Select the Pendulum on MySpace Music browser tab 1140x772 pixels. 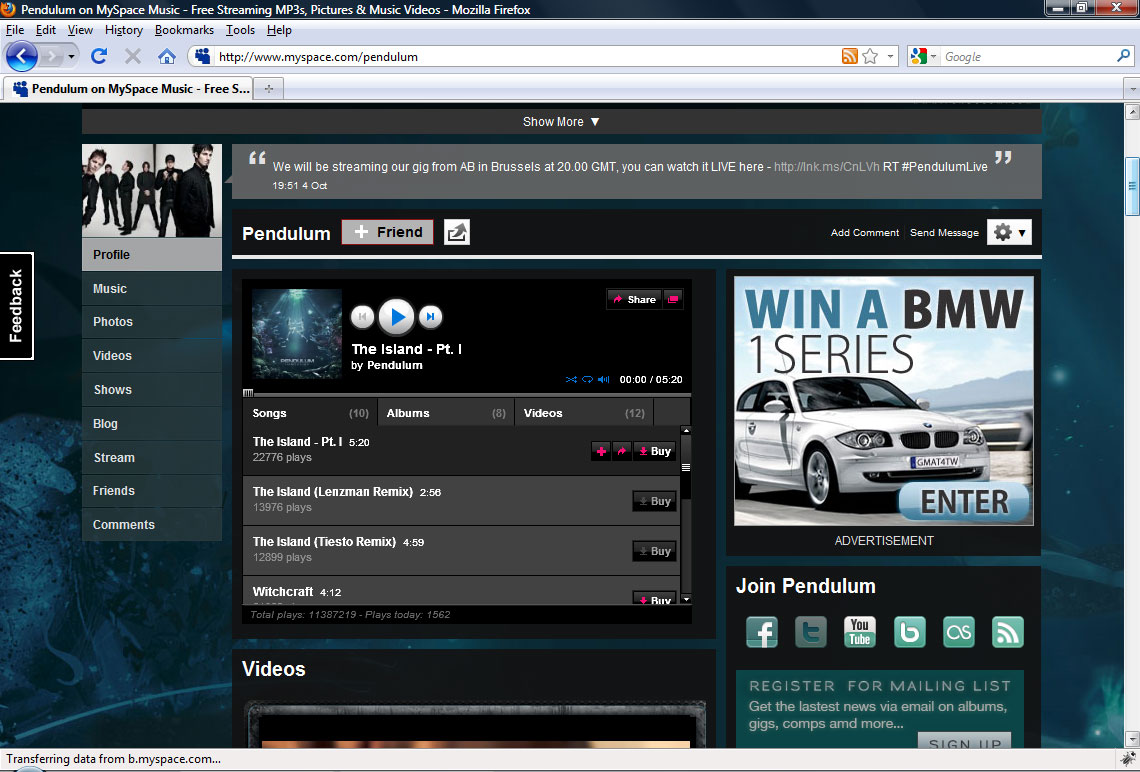(129, 89)
